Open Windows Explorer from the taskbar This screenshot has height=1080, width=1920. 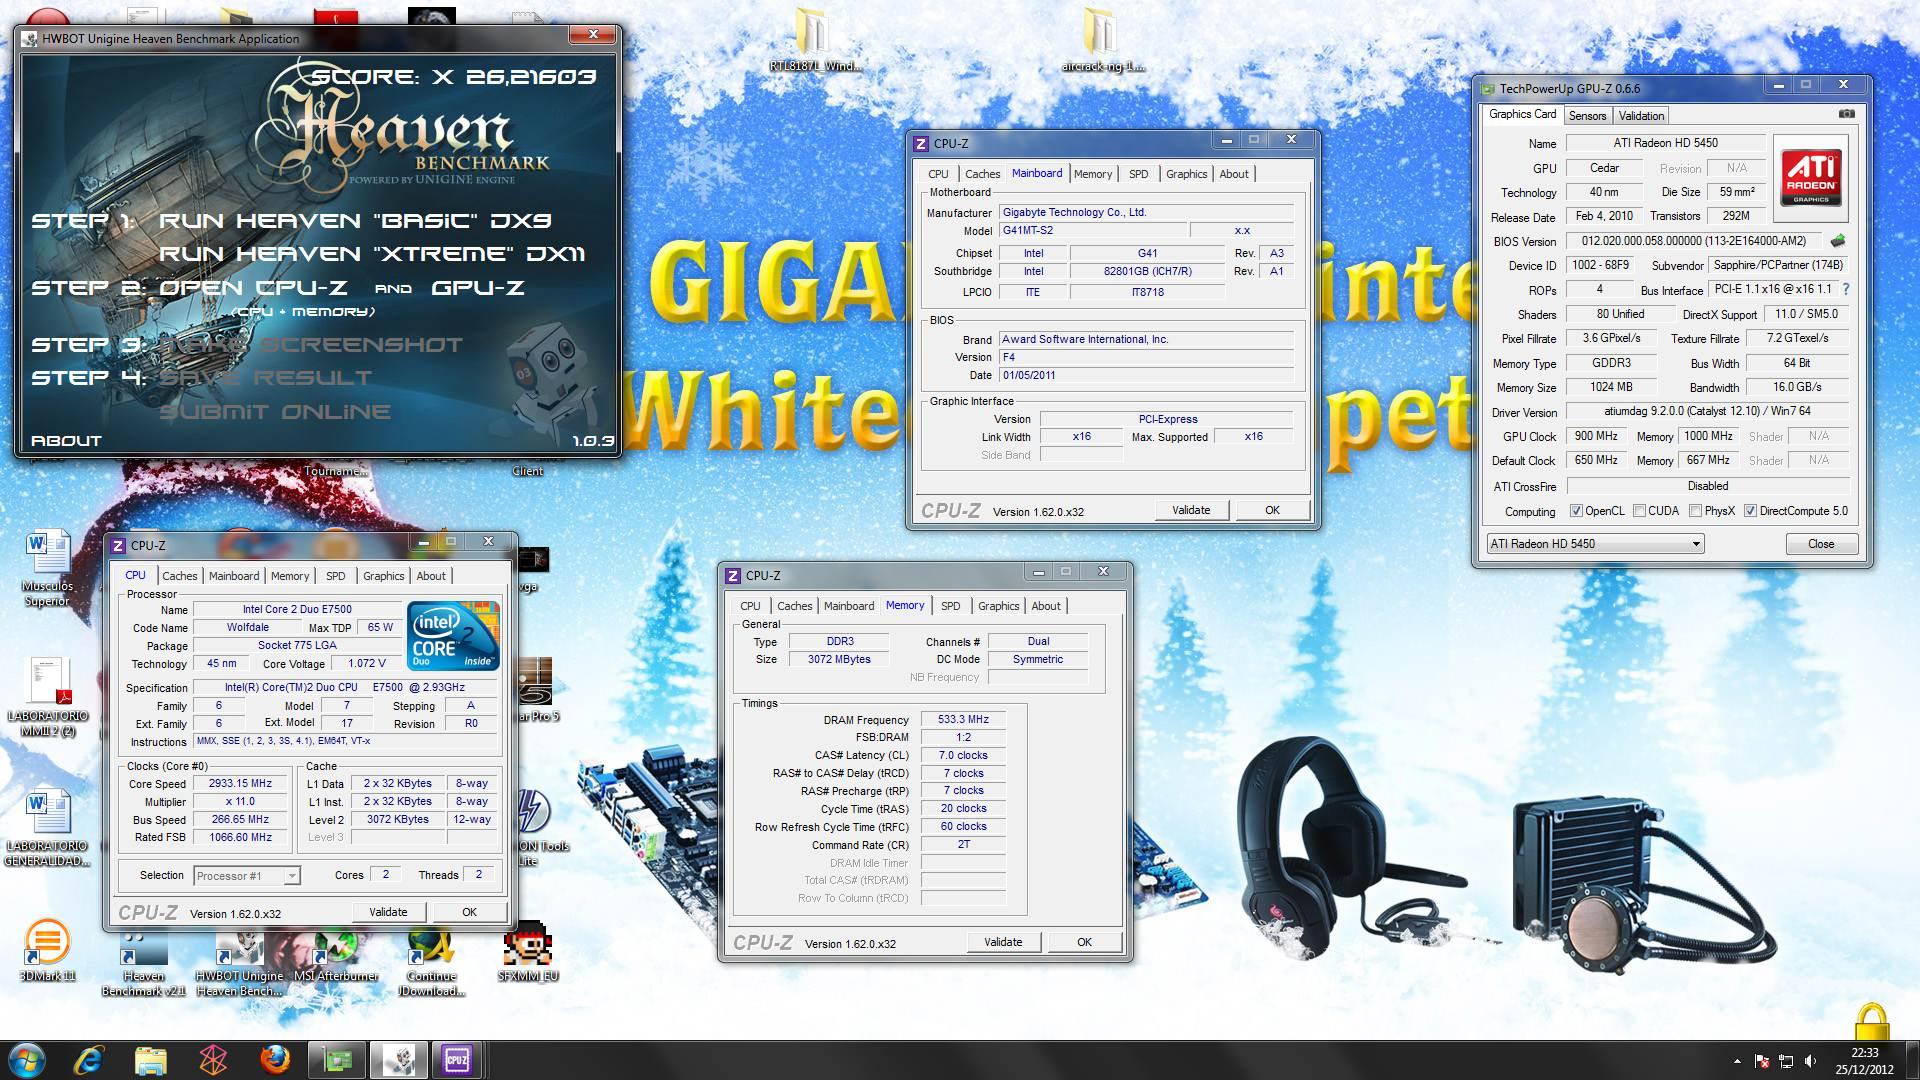[x=150, y=1059]
